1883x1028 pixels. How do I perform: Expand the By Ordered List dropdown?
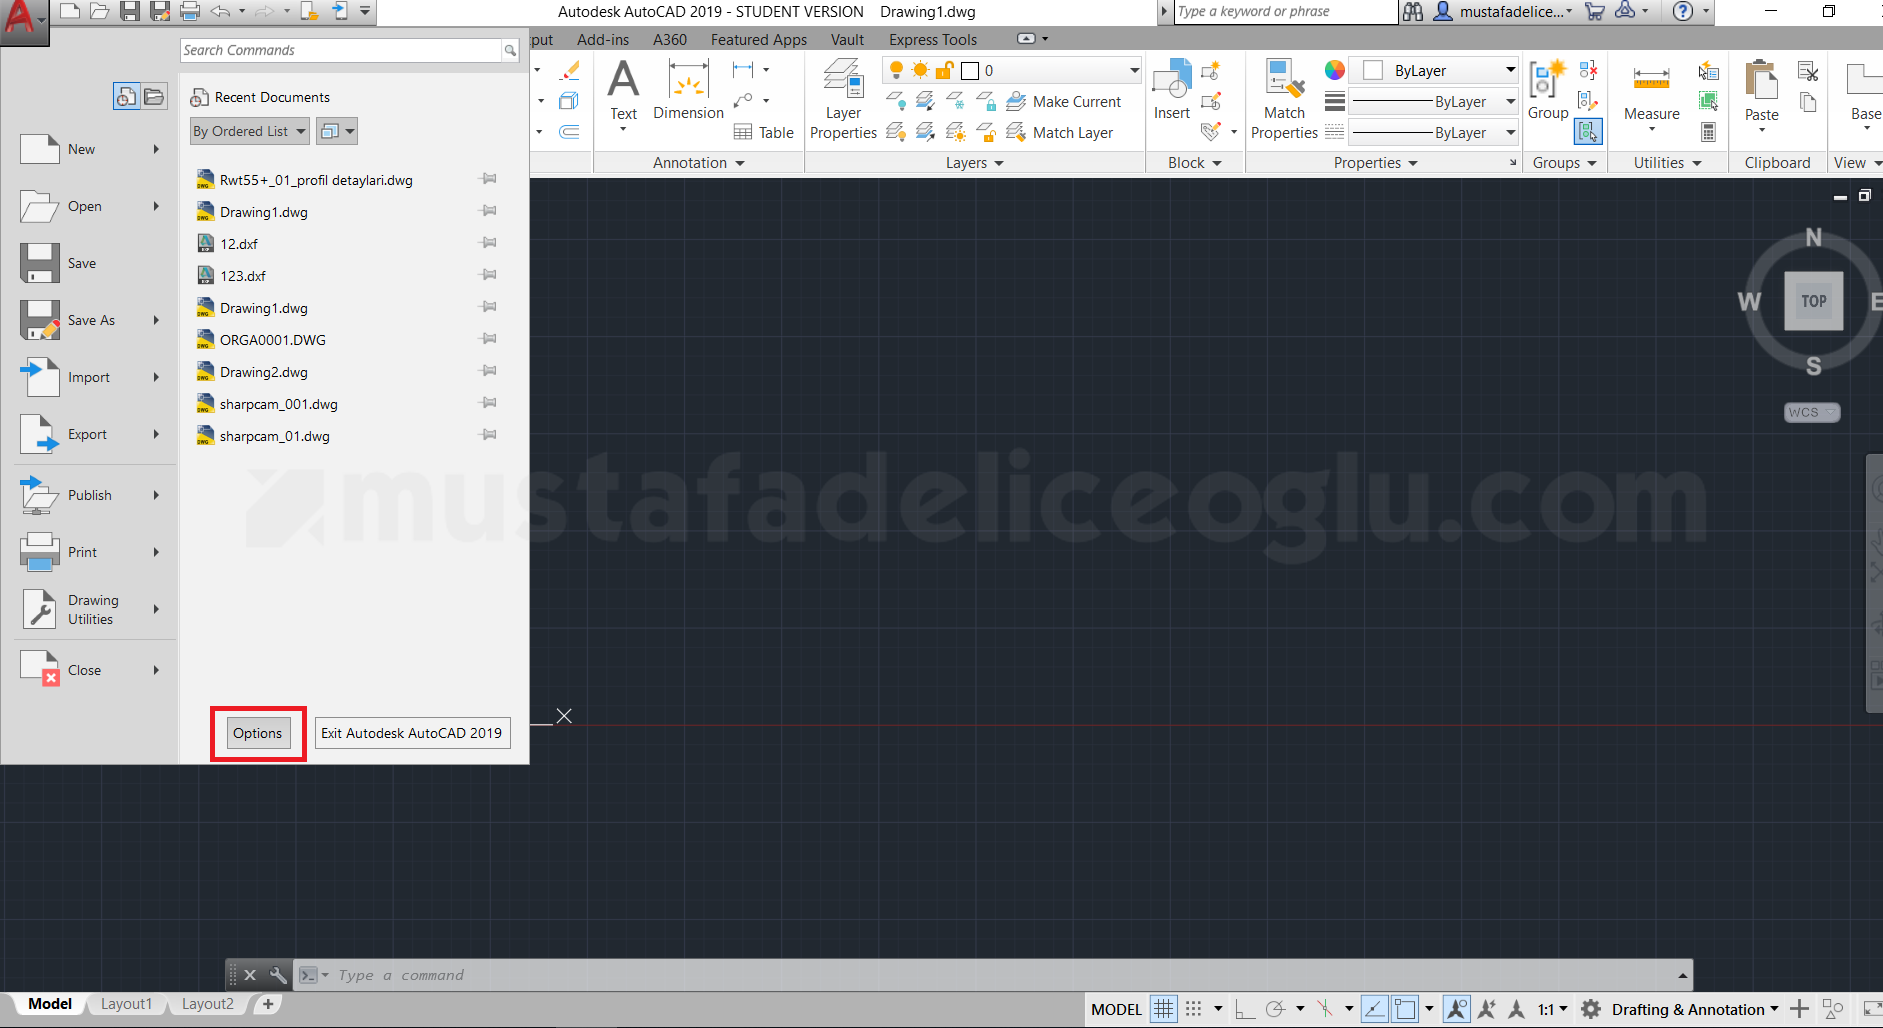pyautogui.click(x=249, y=131)
